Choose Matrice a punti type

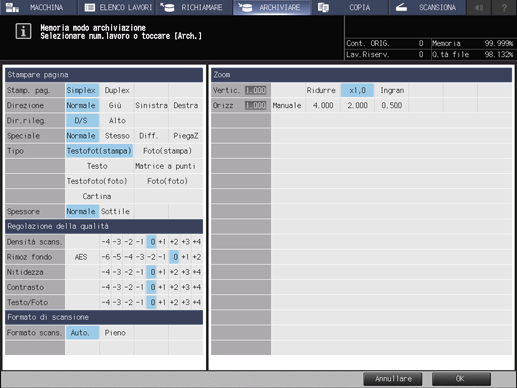(168, 166)
